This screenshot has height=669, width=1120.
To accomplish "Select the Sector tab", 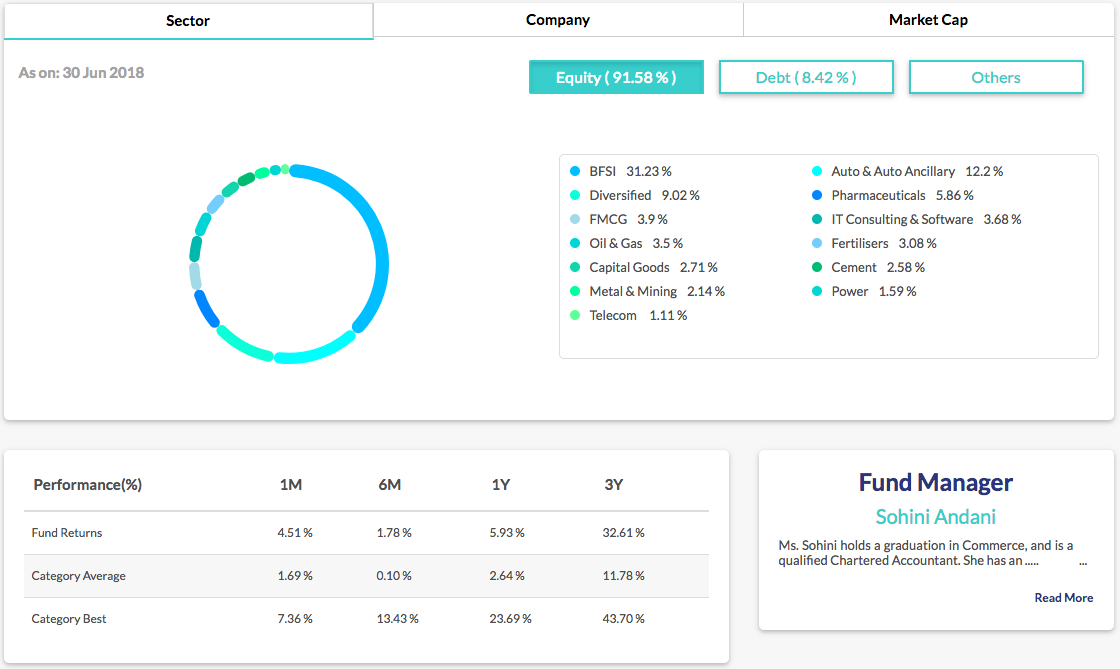I will click(188, 20).
